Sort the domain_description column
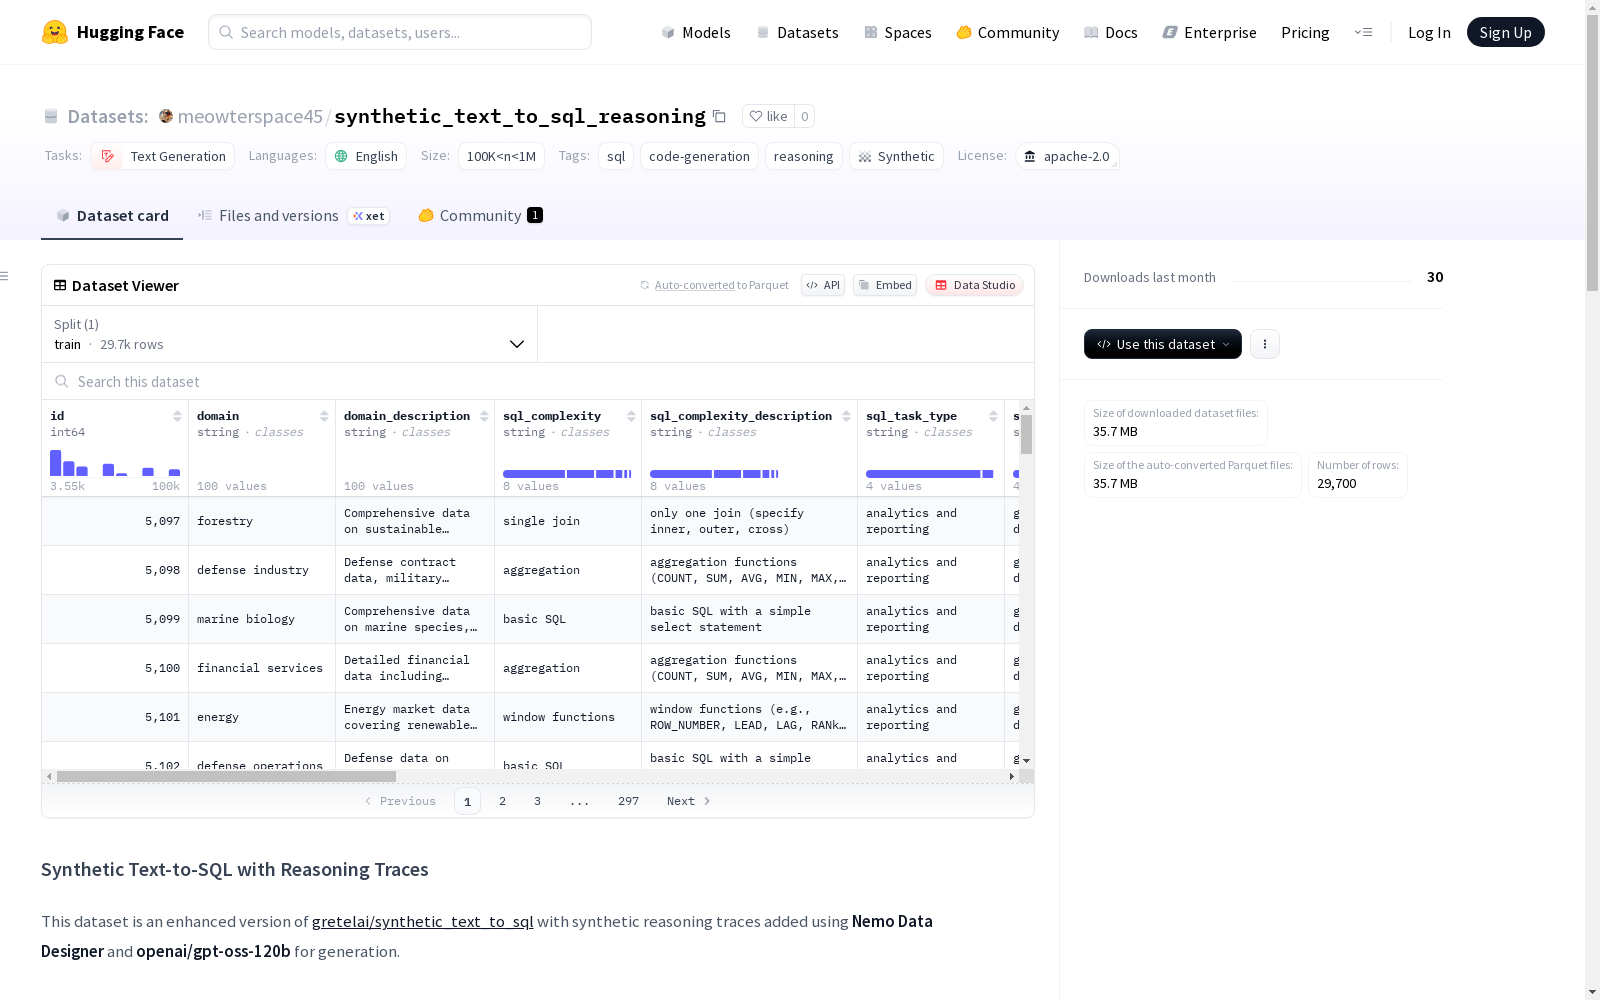 coord(484,416)
